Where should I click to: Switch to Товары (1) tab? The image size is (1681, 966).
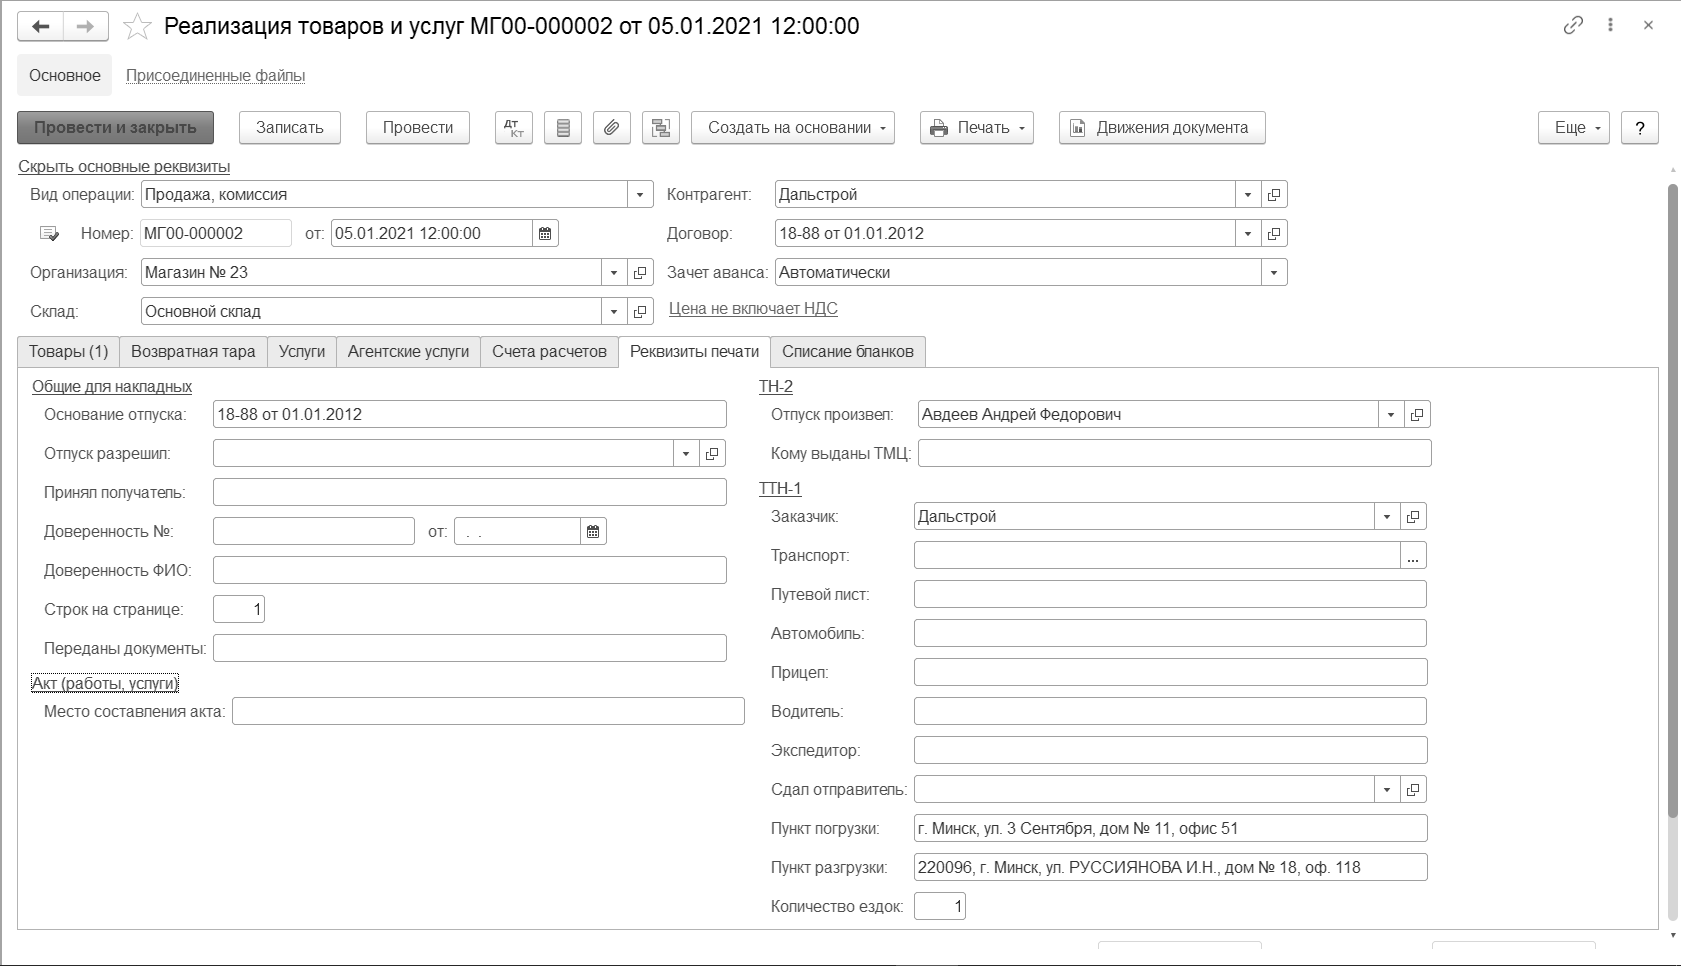click(x=68, y=351)
